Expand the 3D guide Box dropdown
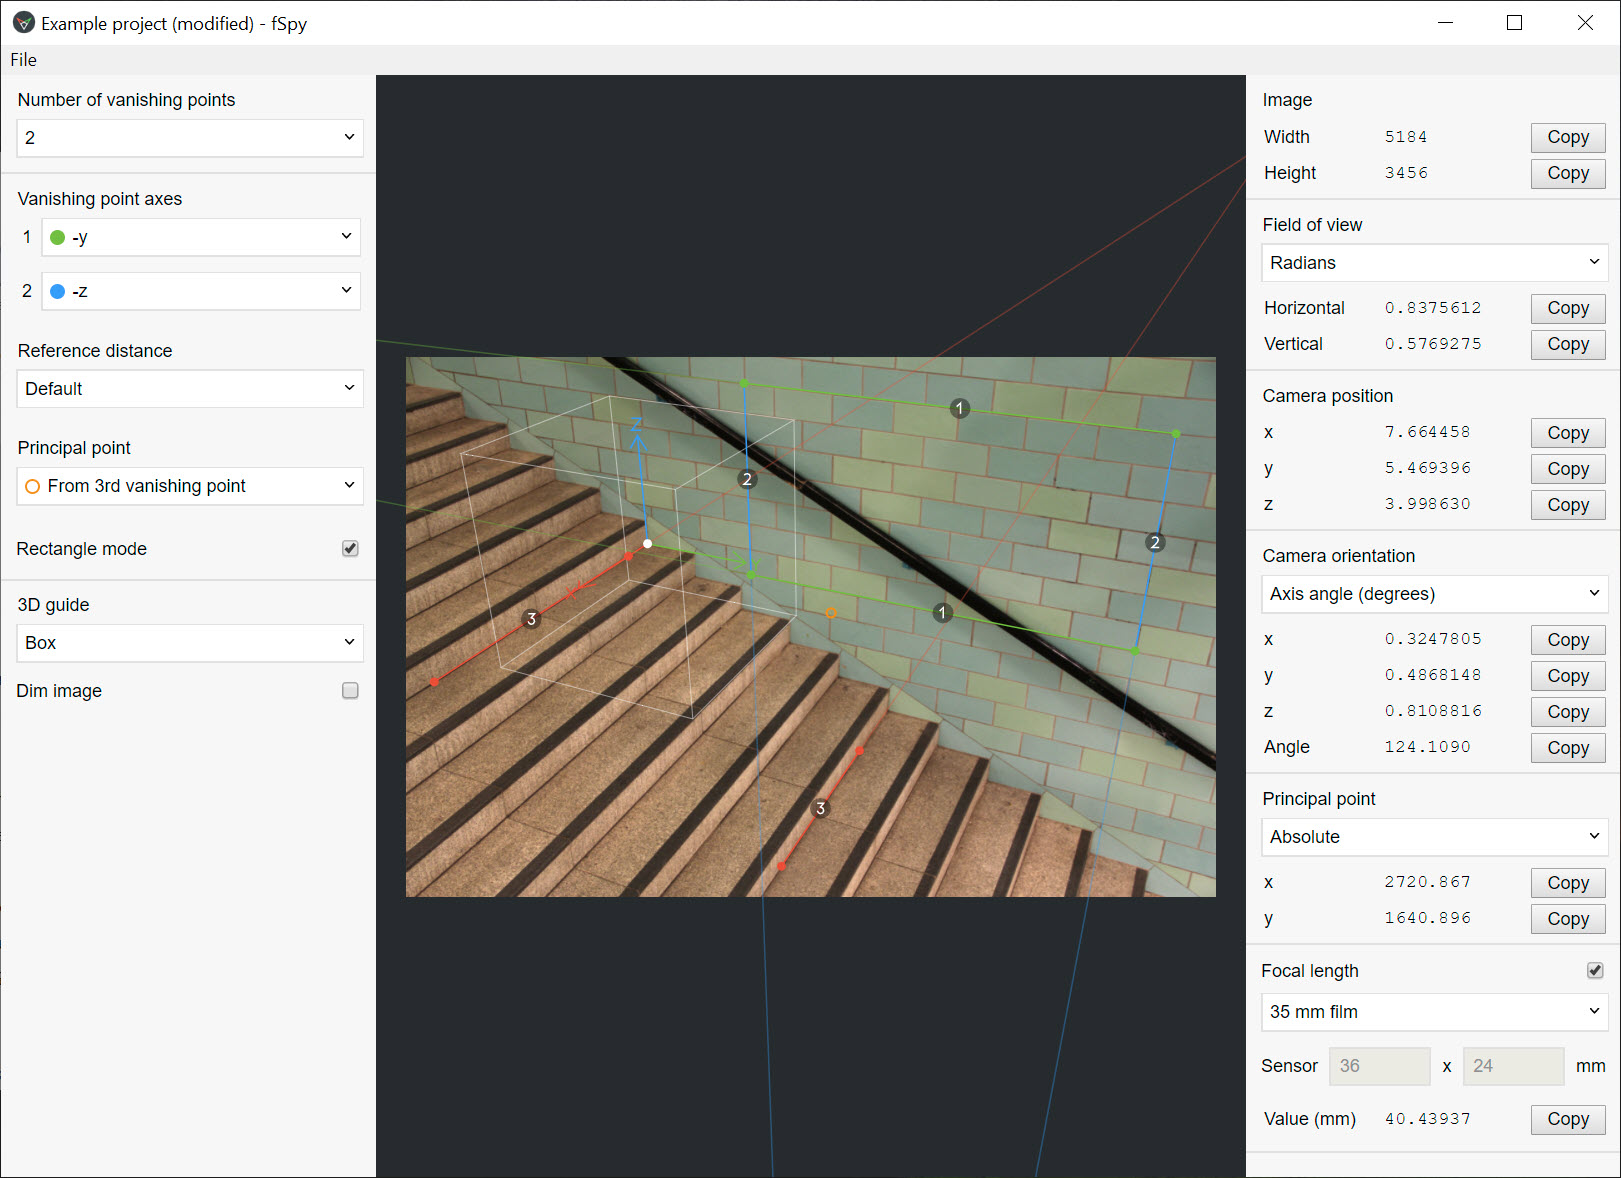This screenshot has width=1621, height=1178. 190,643
